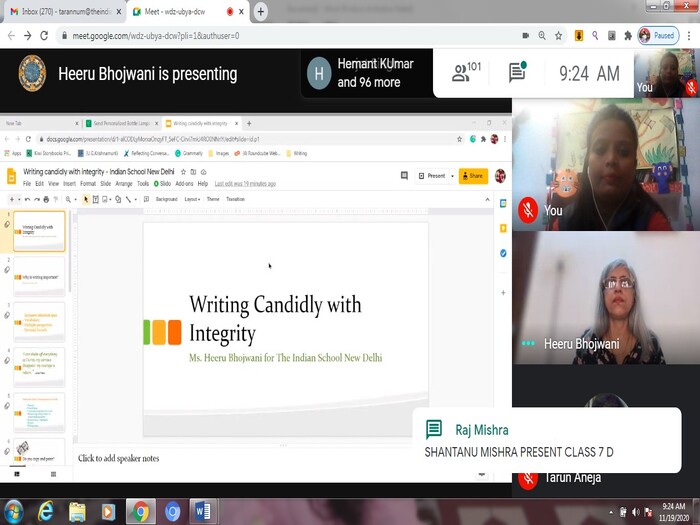700x525 pixels.
Task: Open Last edit history link
Action: (245, 183)
